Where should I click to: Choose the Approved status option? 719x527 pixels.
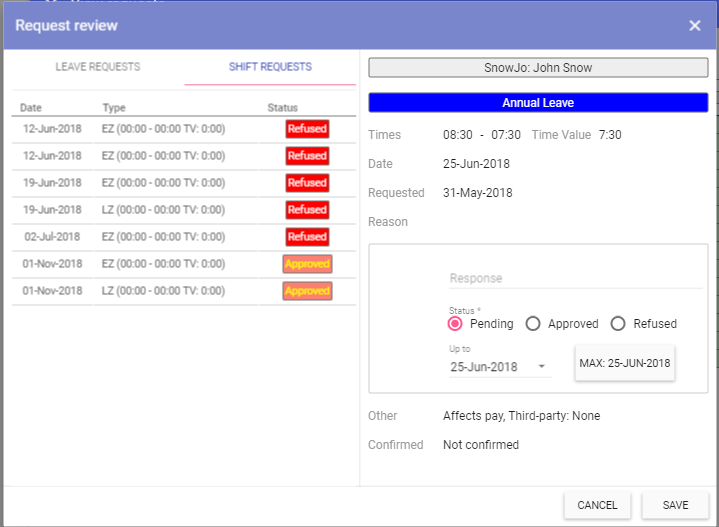pos(533,324)
